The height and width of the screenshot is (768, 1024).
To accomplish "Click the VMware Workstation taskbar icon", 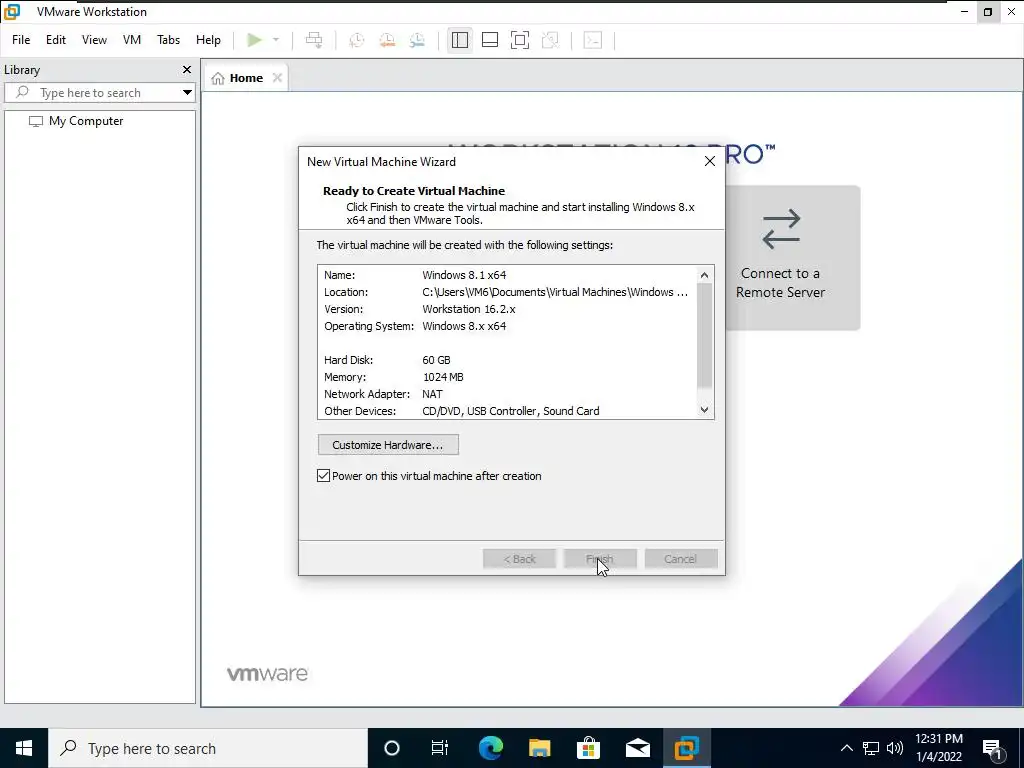I will pyautogui.click(x=686, y=748).
